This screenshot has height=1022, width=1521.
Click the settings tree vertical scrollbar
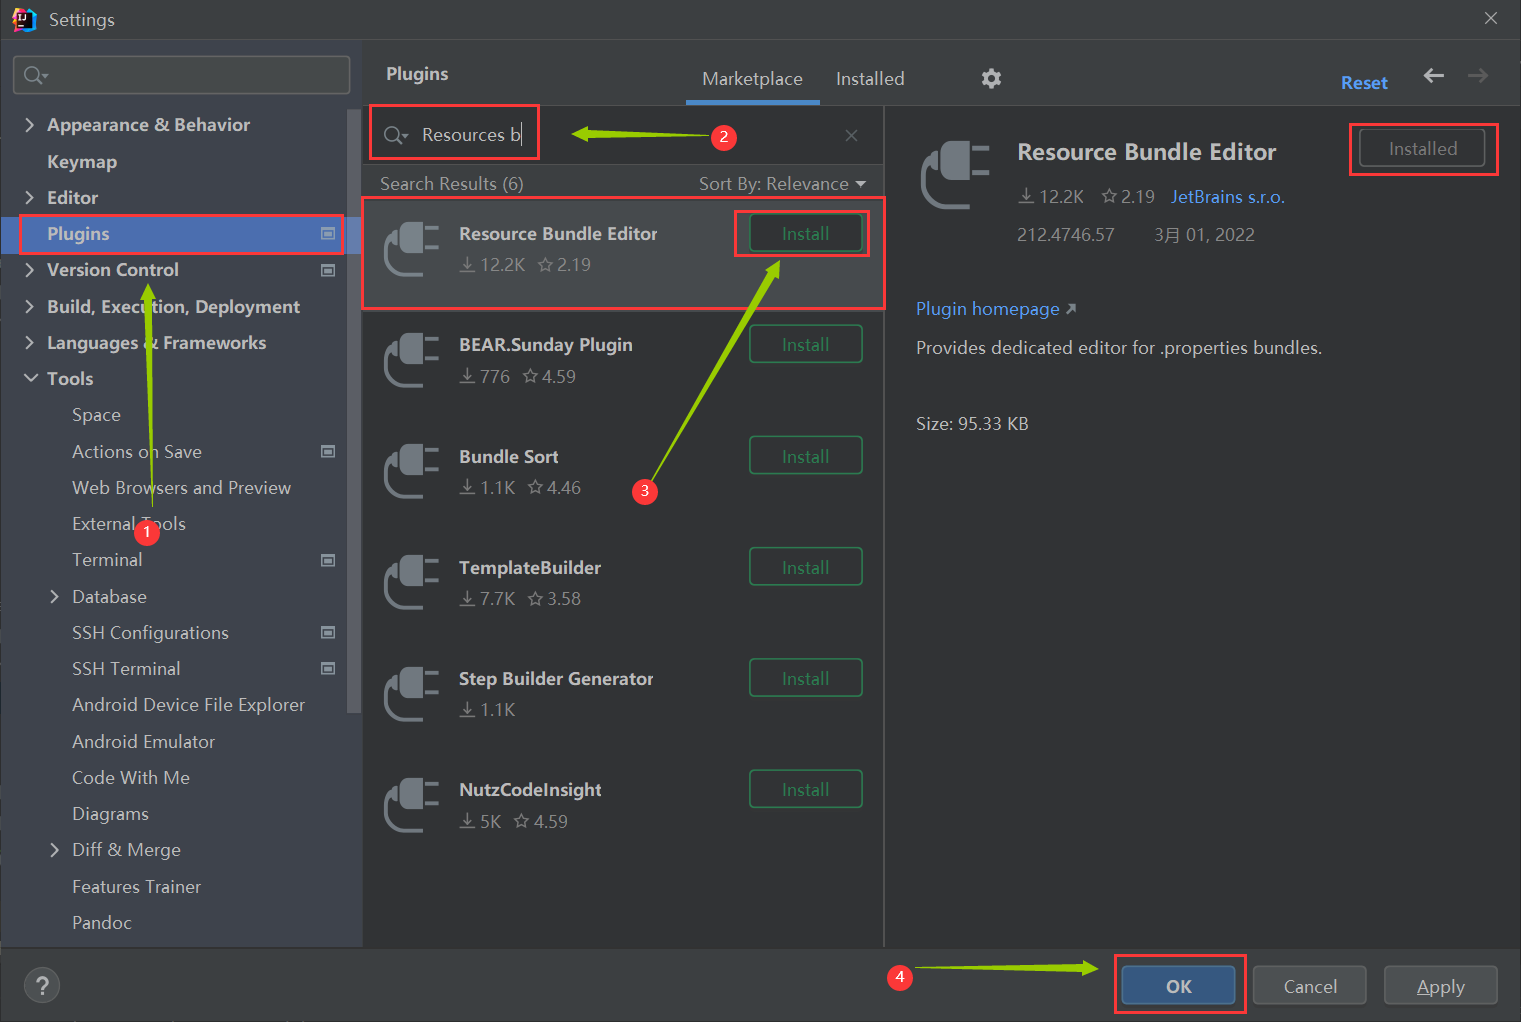tap(352, 410)
